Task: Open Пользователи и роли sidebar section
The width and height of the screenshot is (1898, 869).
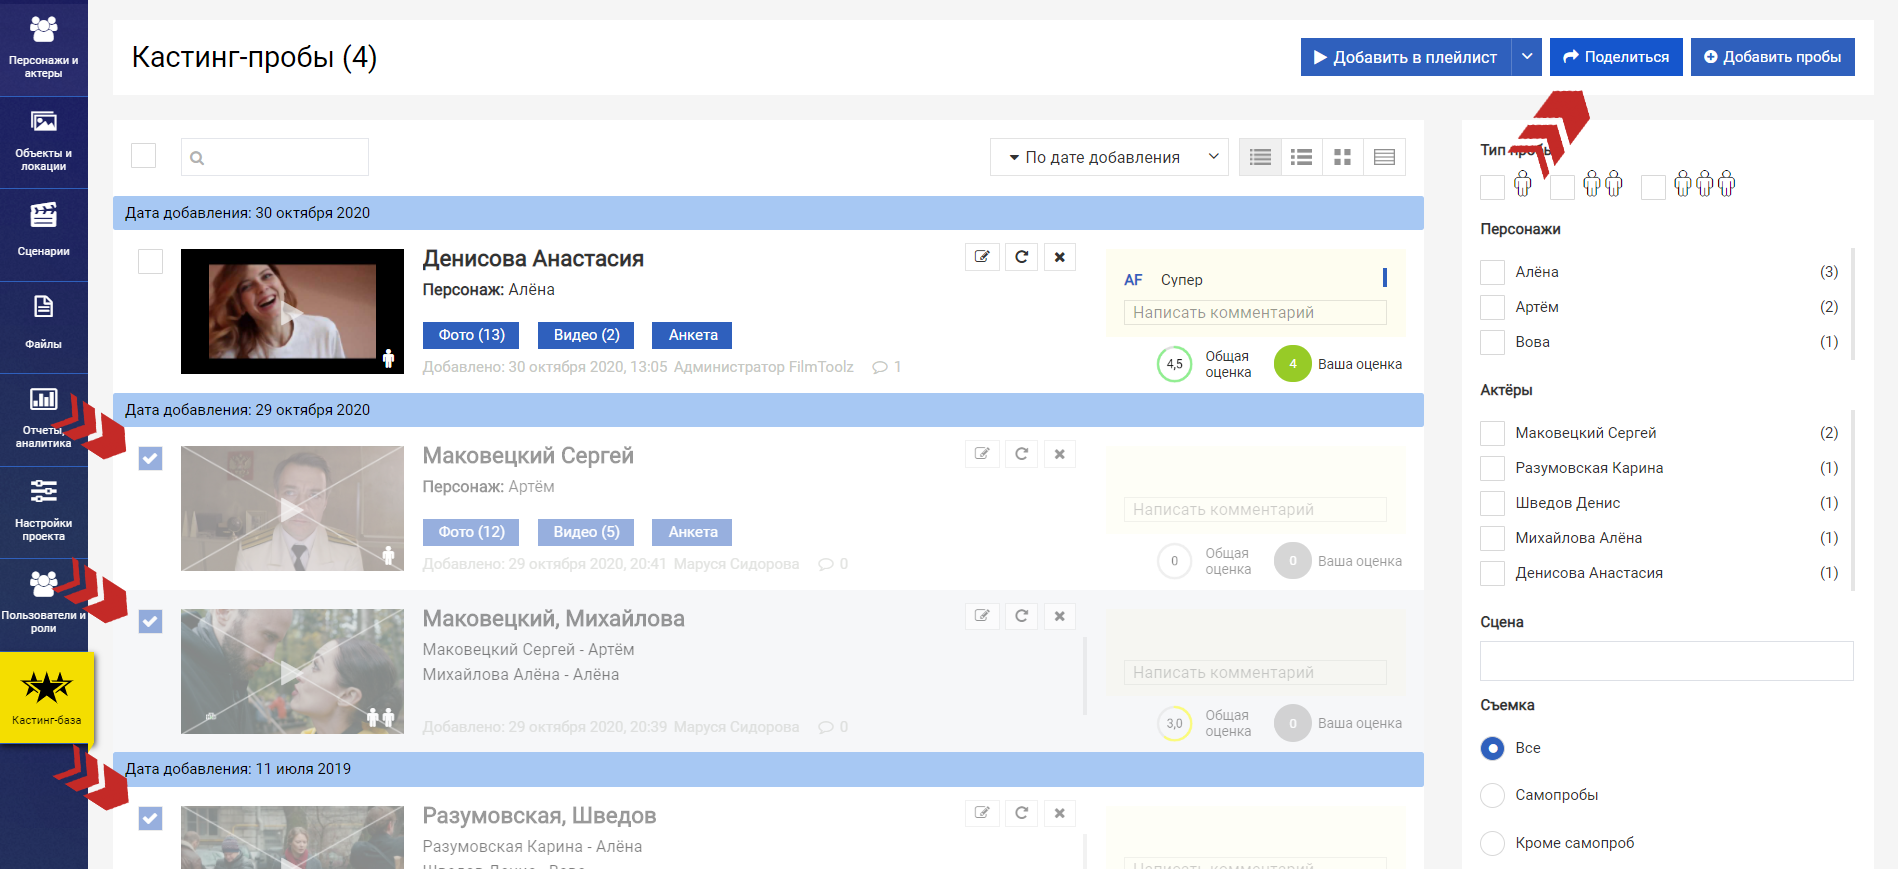Action: (x=44, y=604)
